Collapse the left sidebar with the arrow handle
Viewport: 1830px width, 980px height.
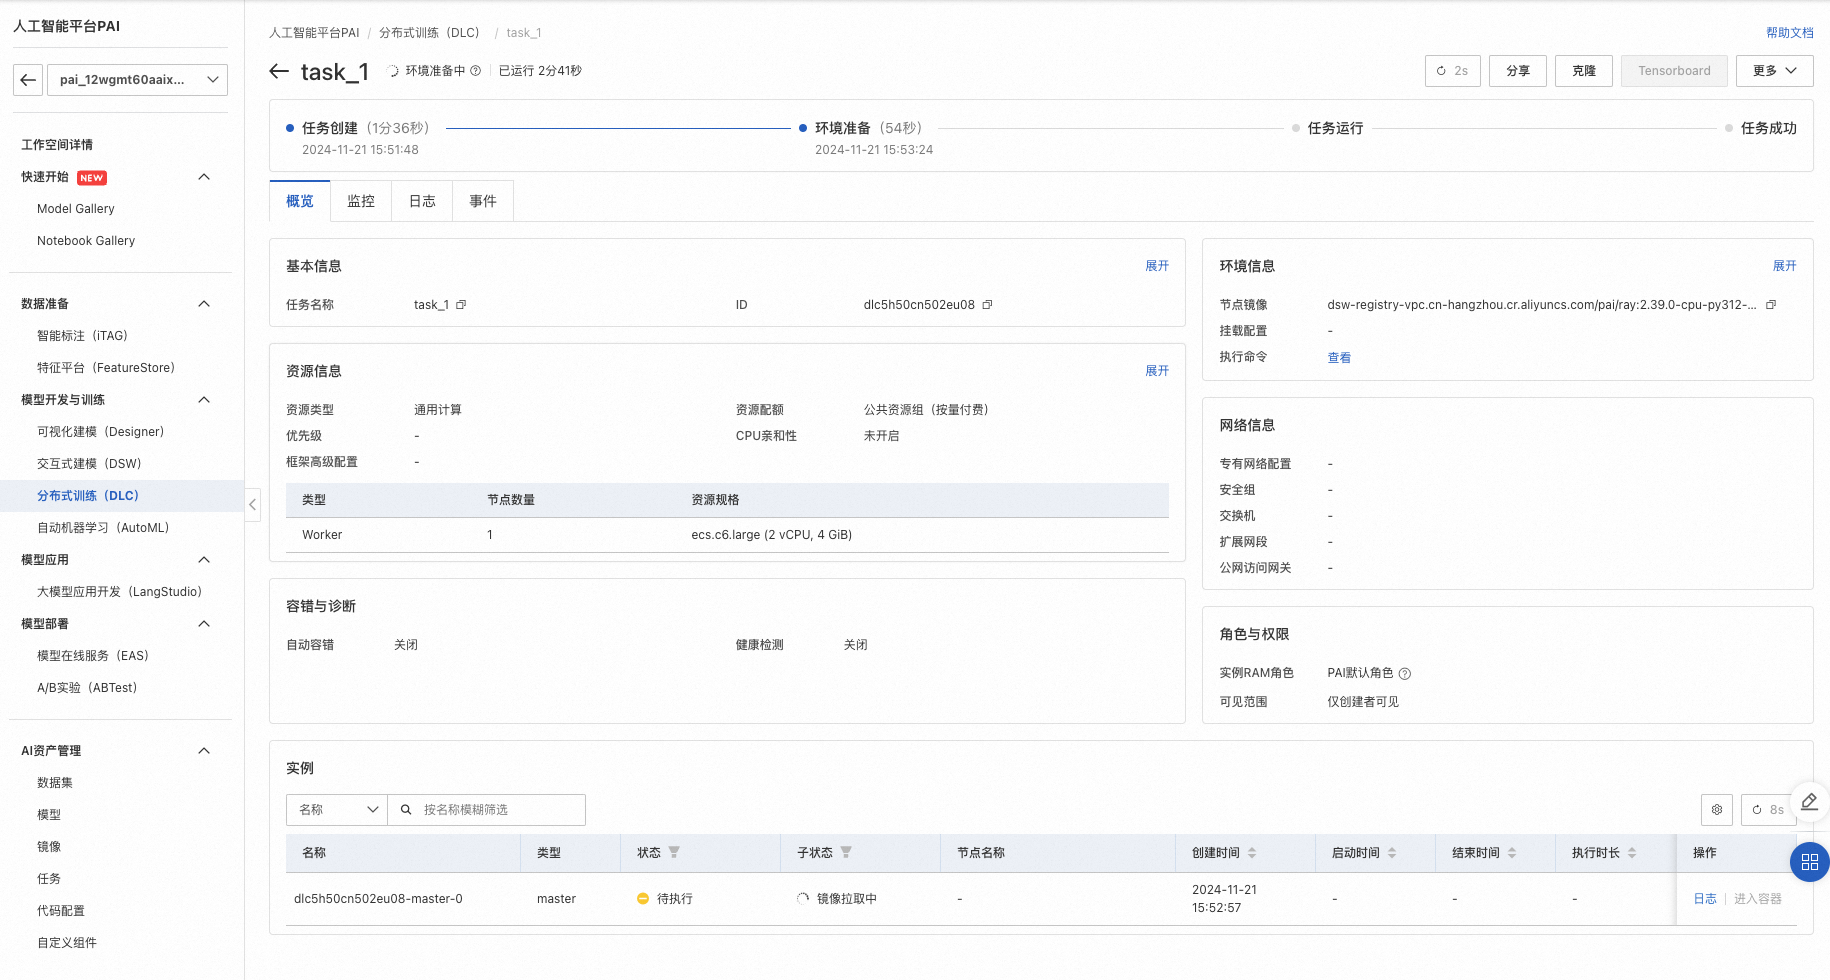click(253, 505)
